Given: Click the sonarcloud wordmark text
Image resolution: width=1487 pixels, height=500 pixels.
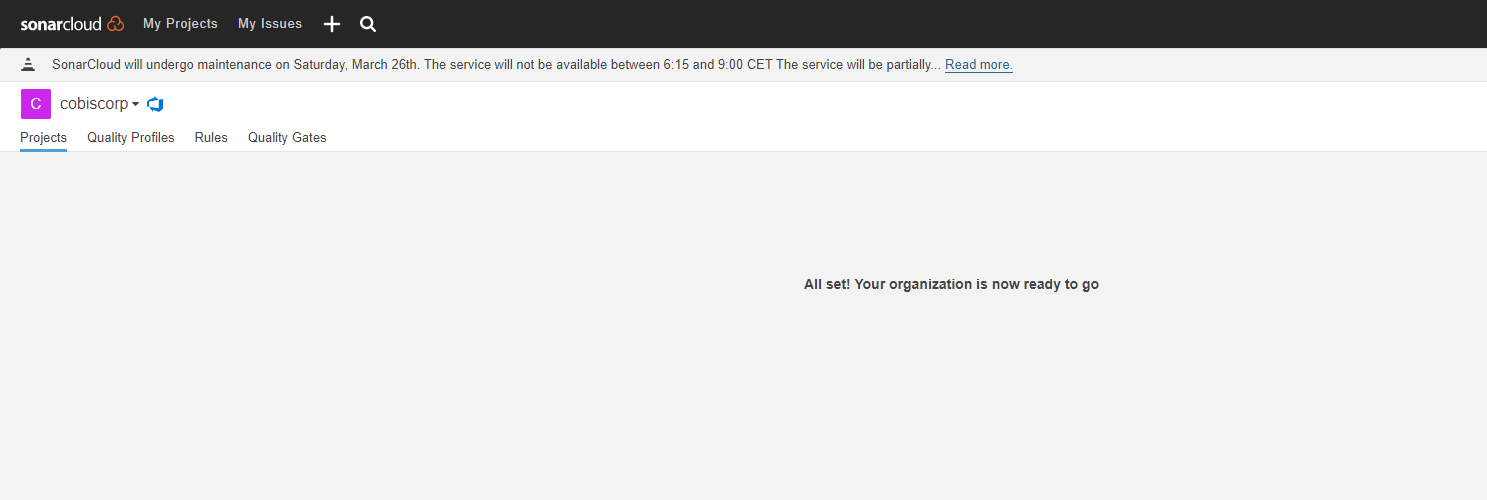Looking at the screenshot, I should pyautogui.click(x=61, y=24).
